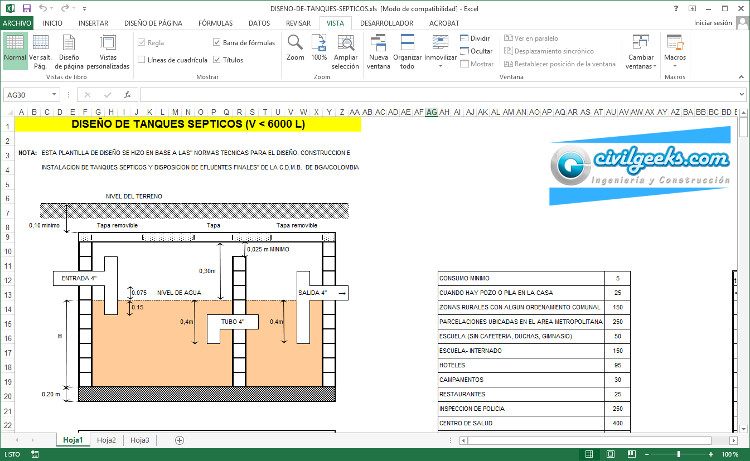Toggle the Títulos checkbox
The width and height of the screenshot is (750, 461).
click(217, 60)
